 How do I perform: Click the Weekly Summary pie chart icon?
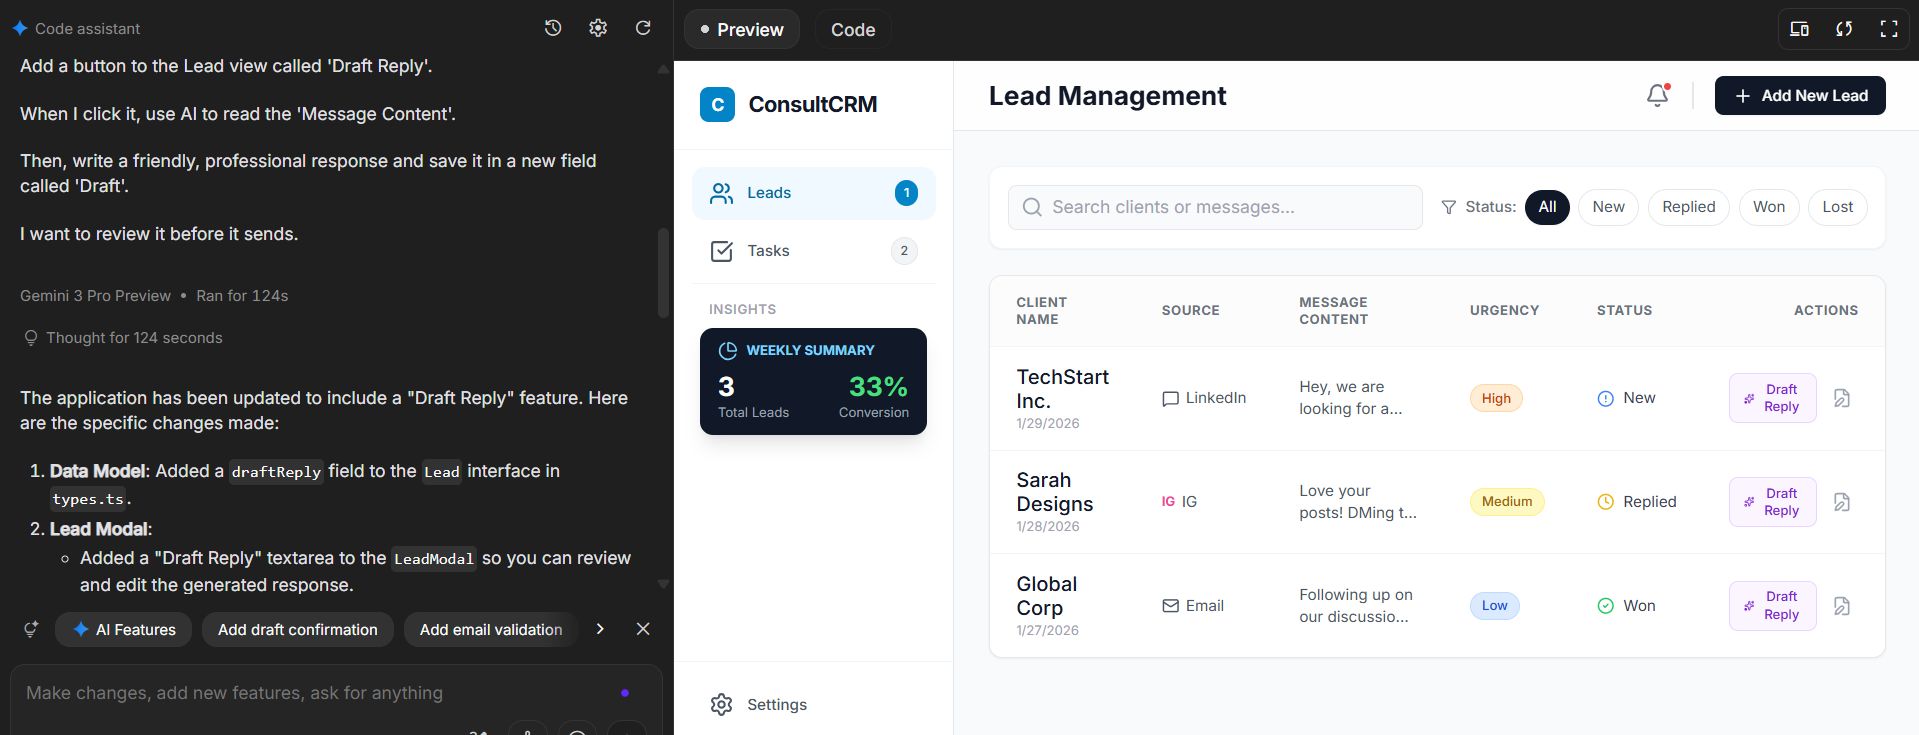click(x=728, y=351)
